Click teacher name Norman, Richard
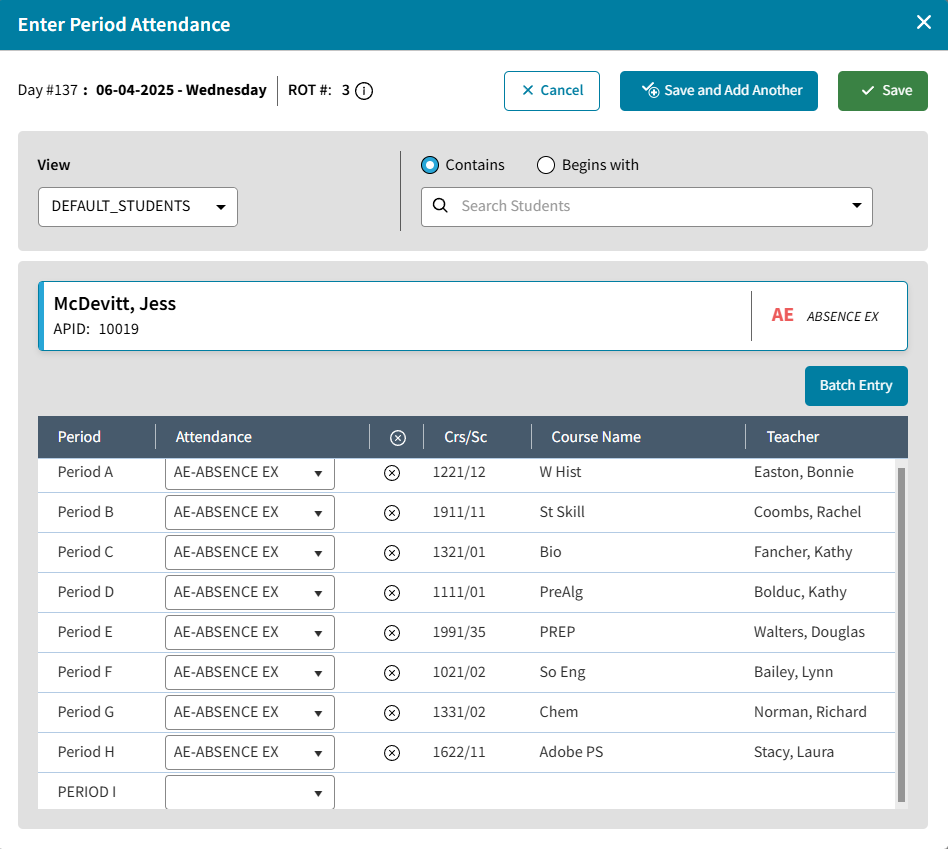The width and height of the screenshot is (948, 849). pos(810,712)
